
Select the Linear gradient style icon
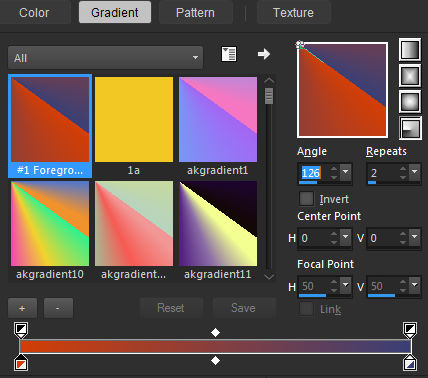[410, 49]
